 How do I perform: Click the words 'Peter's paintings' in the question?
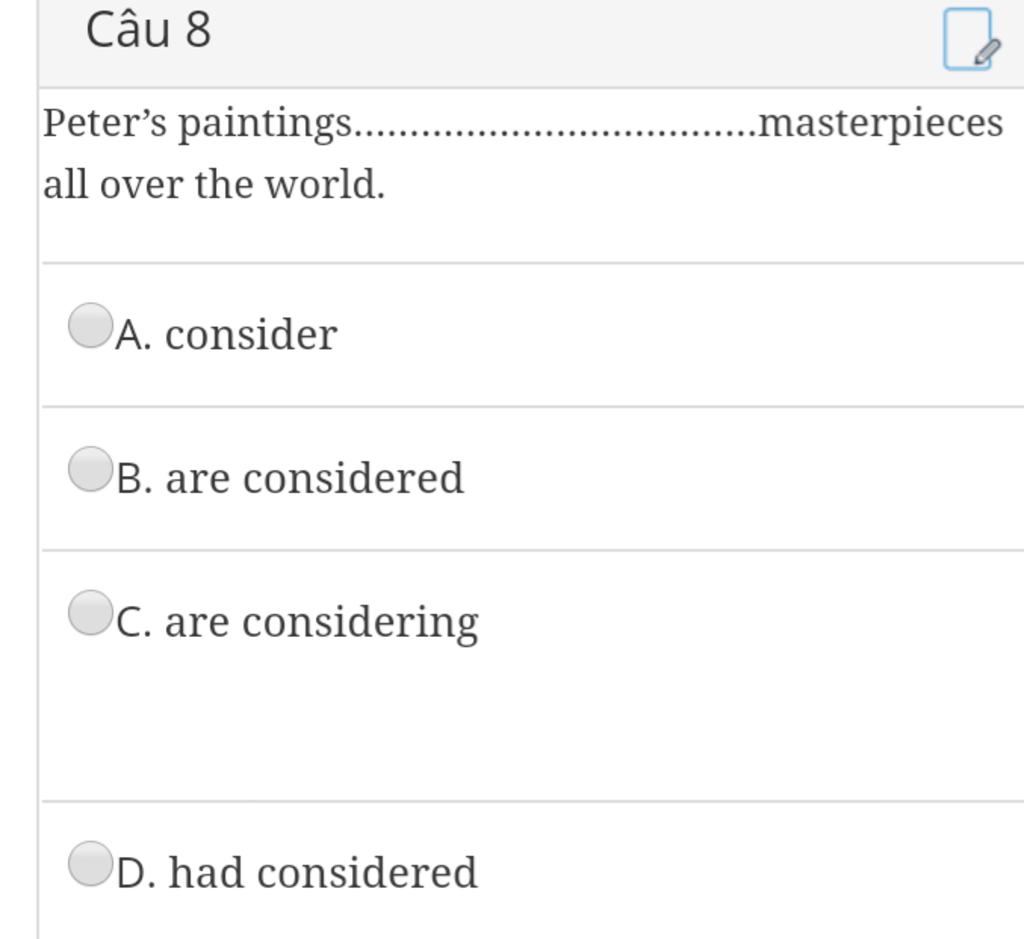[198, 124]
